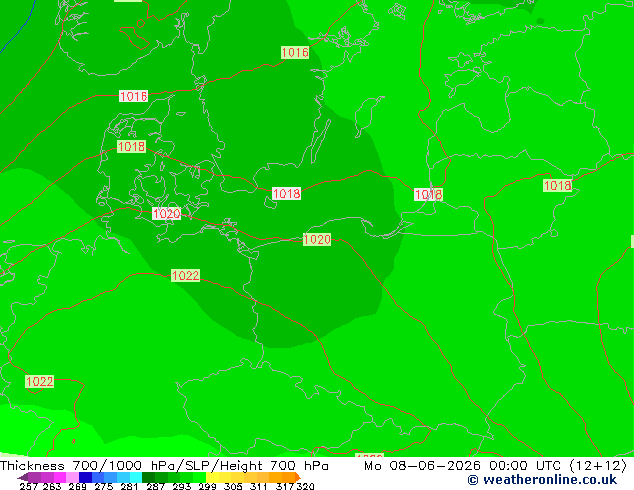Pick the cyan legend swatch

(136, 477)
